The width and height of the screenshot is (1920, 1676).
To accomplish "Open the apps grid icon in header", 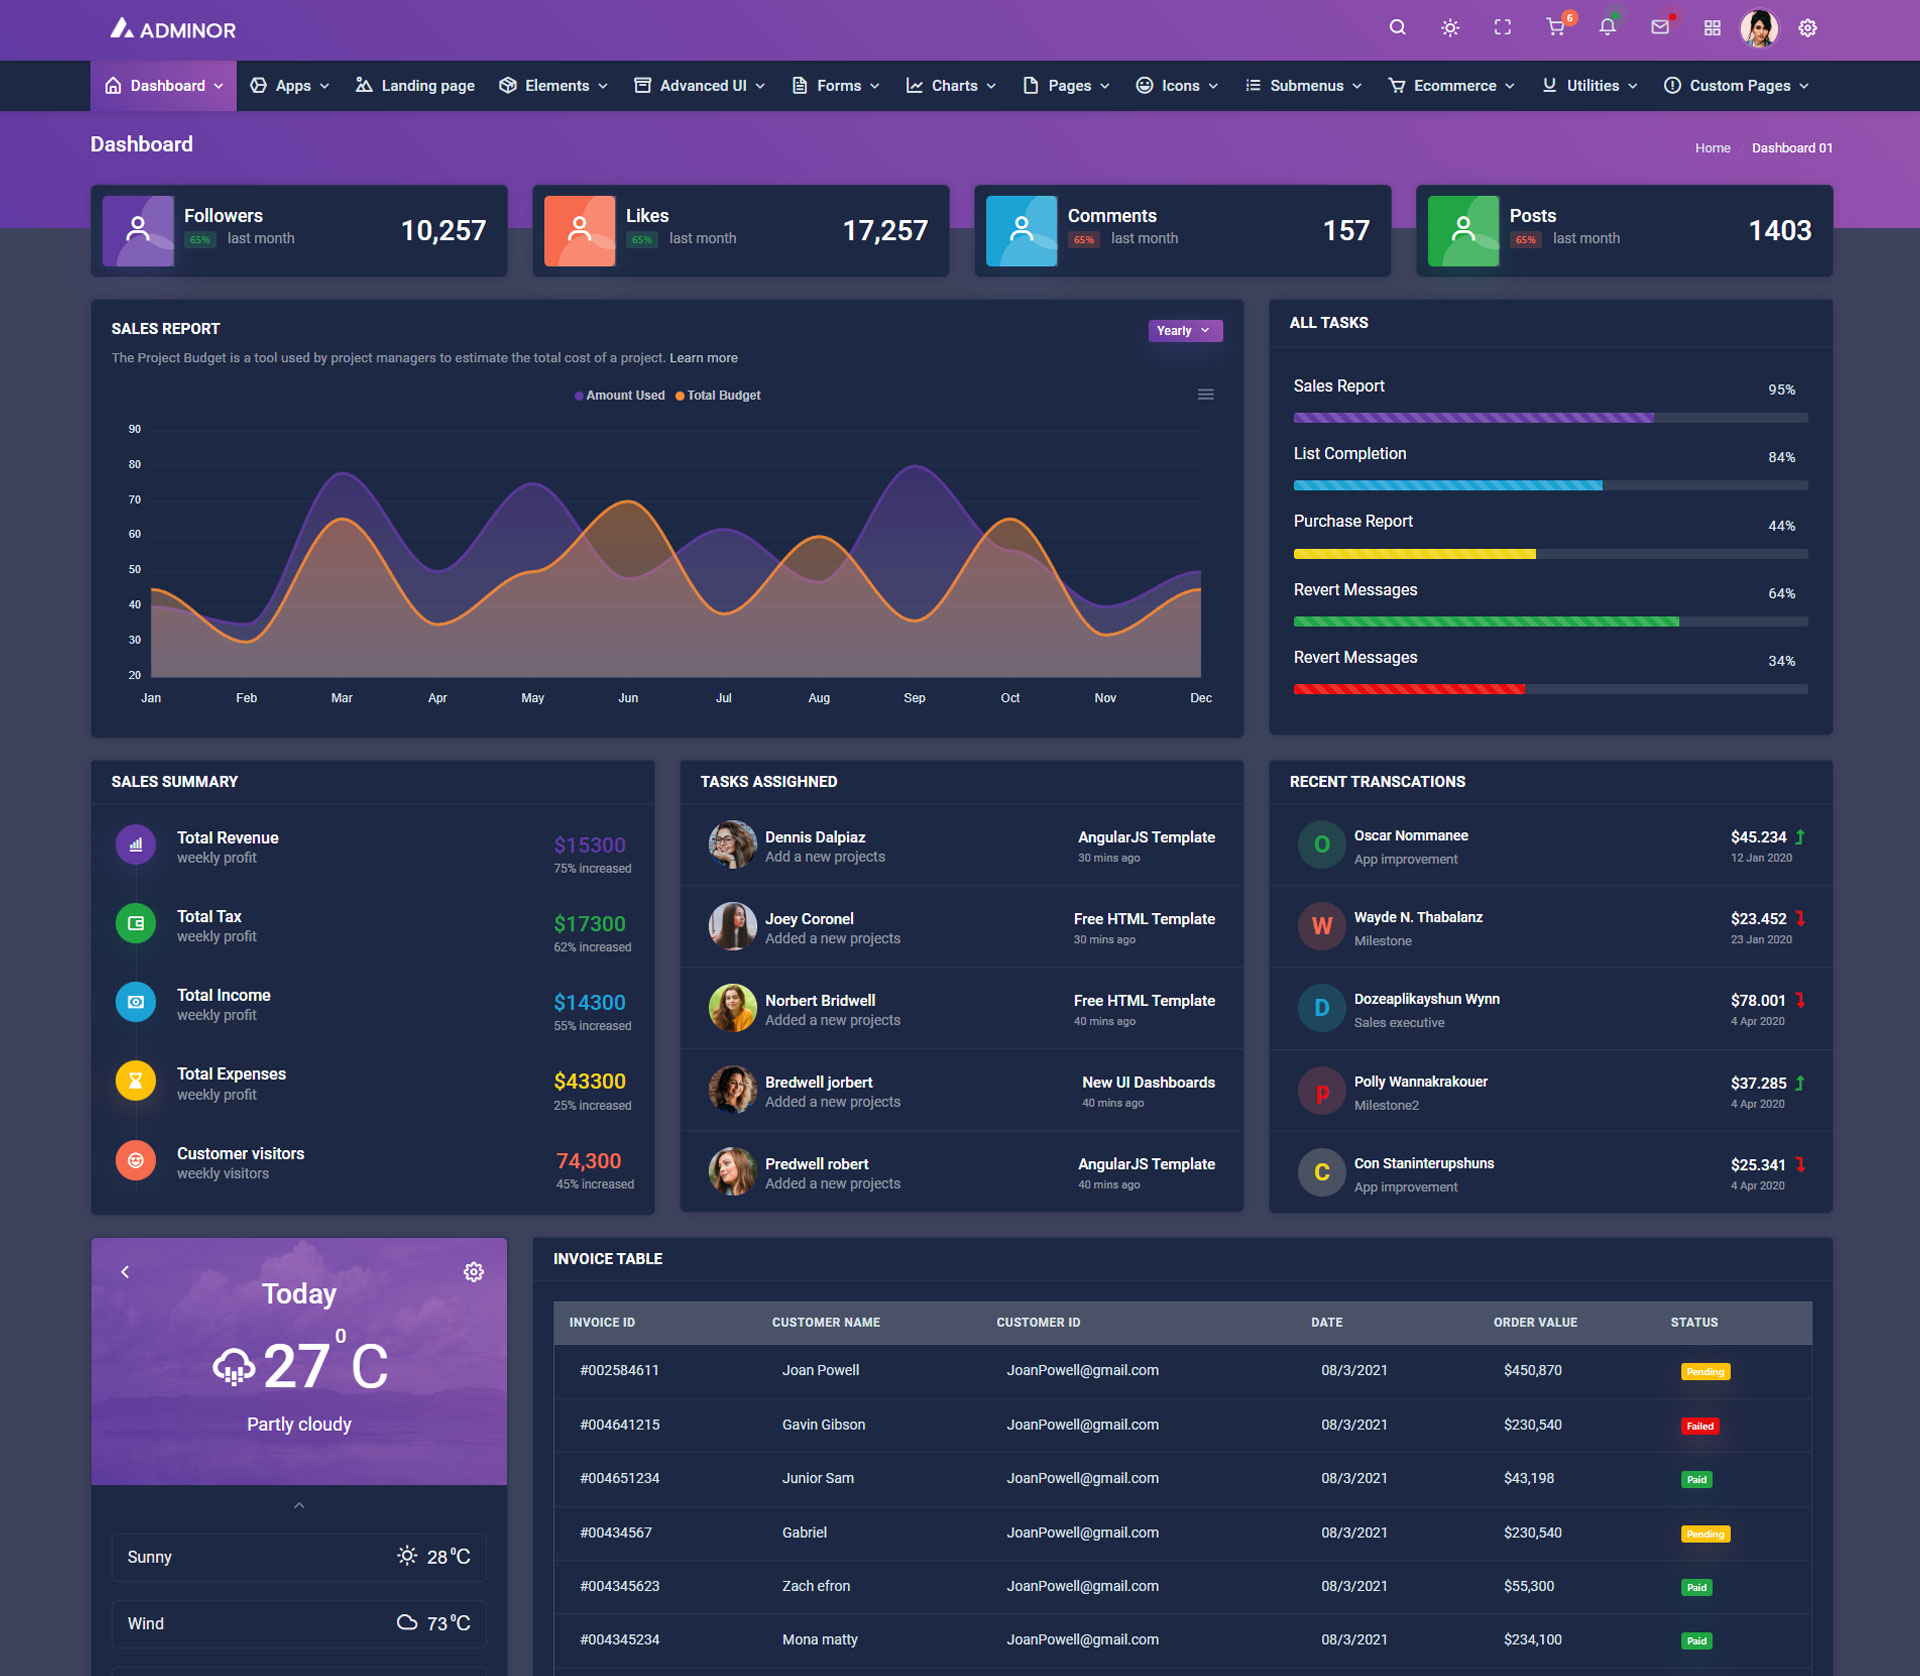I will pos(1712,28).
